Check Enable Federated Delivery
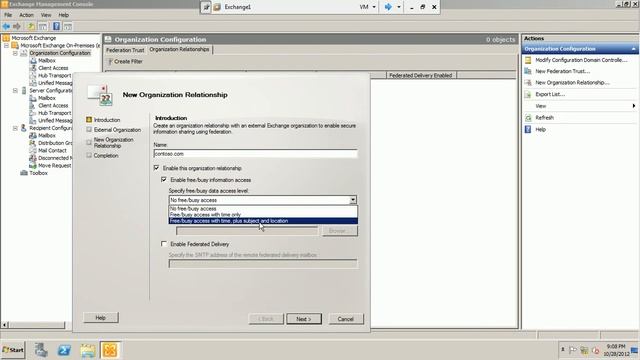This screenshot has height=360, width=640. tap(164, 244)
